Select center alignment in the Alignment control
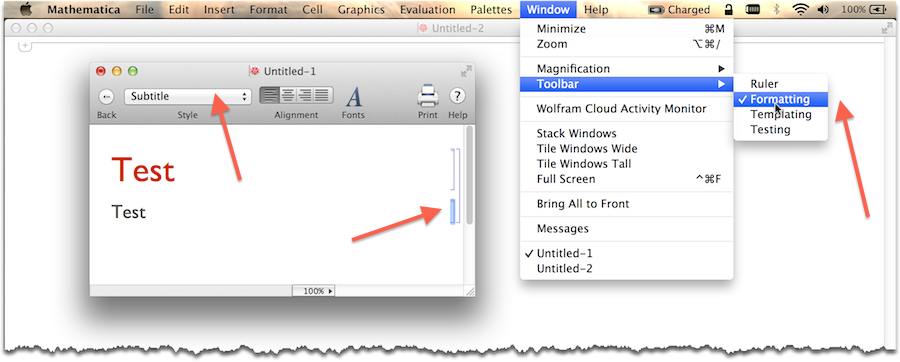 pyautogui.click(x=287, y=95)
